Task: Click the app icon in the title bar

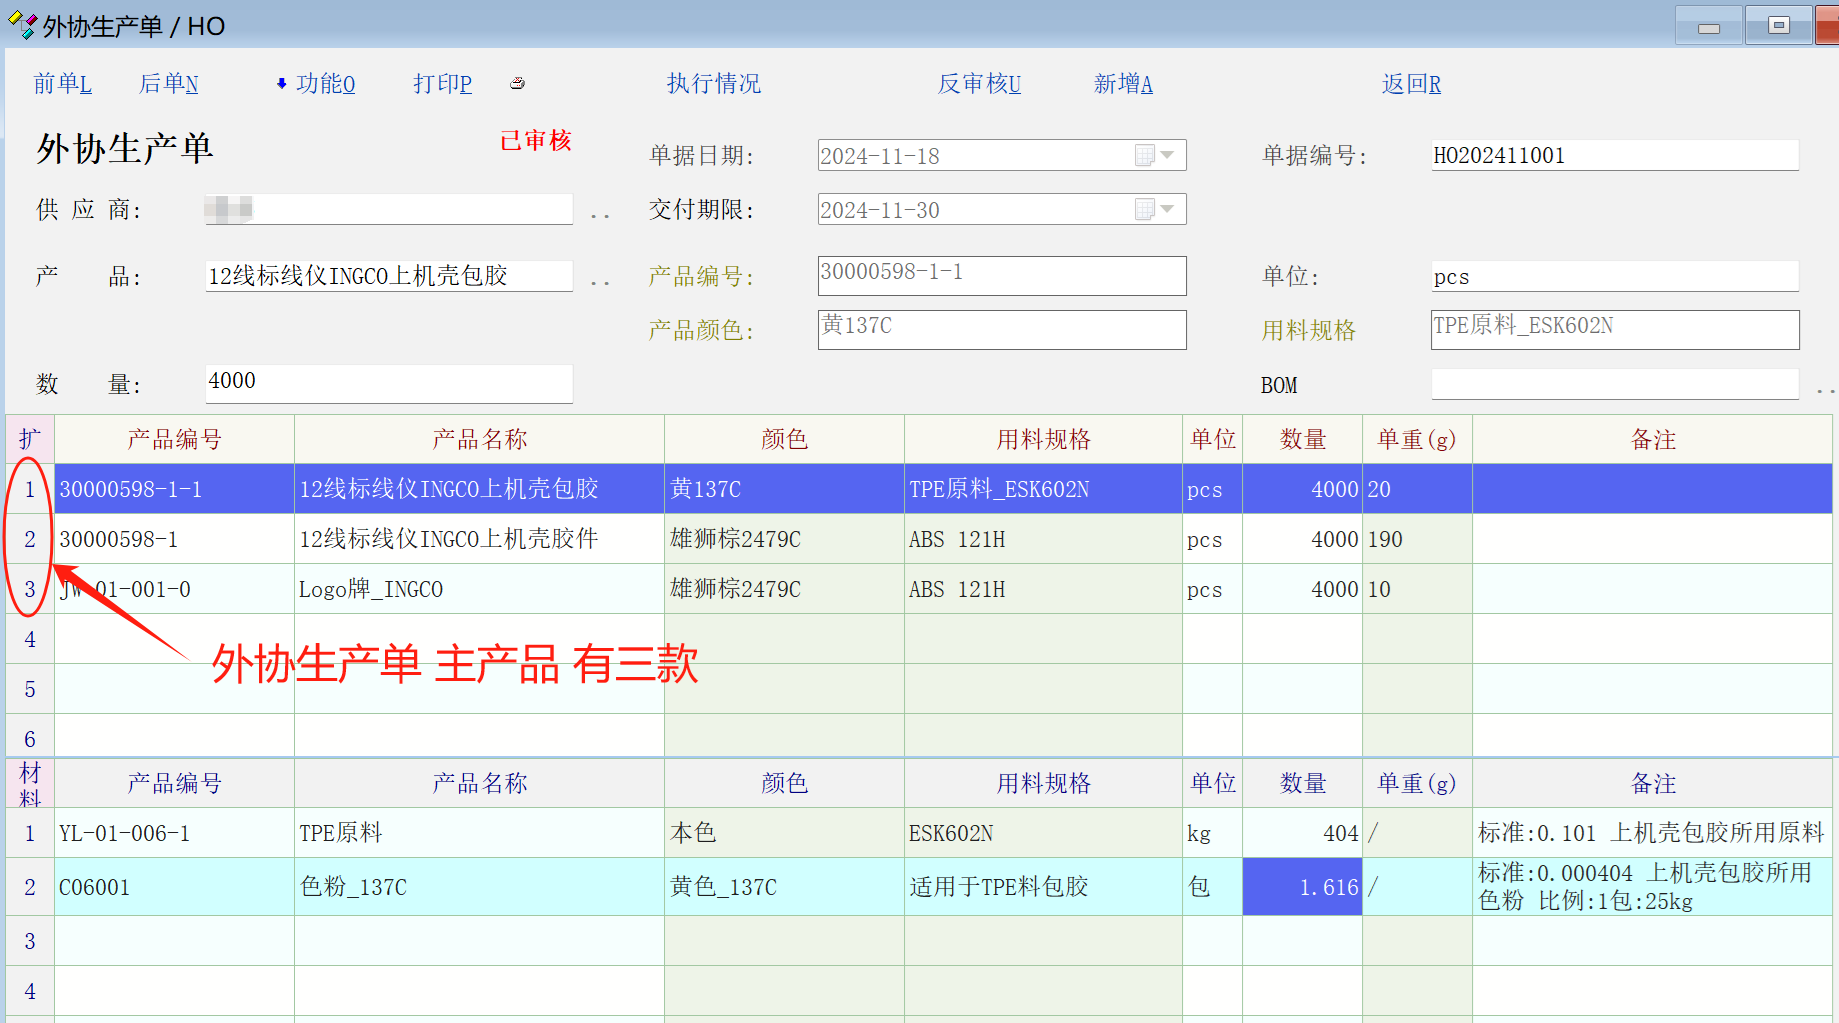Action: pyautogui.click(x=22, y=26)
